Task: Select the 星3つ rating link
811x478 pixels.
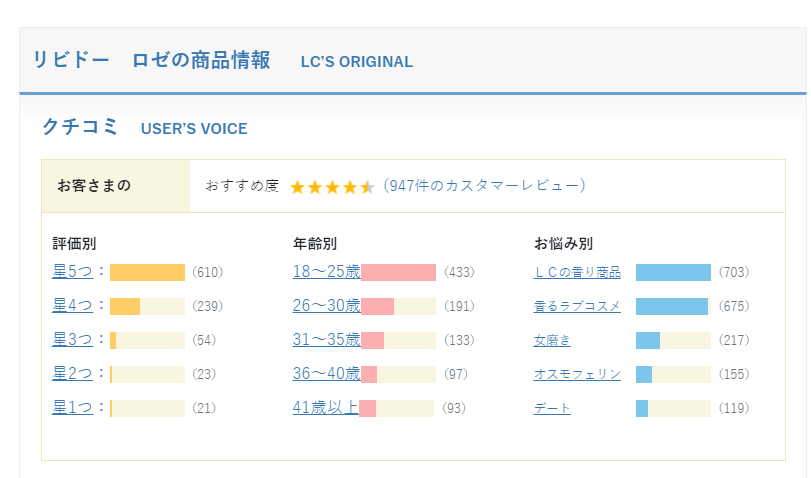Action: (x=72, y=340)
